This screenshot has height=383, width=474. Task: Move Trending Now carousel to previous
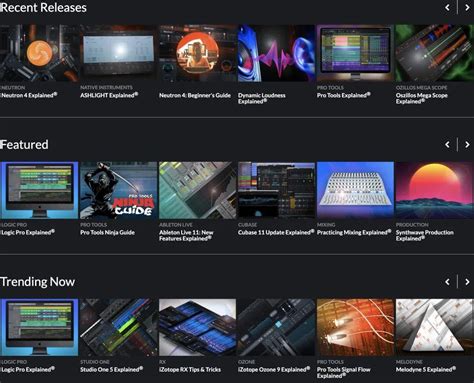[x=447, y=282]
